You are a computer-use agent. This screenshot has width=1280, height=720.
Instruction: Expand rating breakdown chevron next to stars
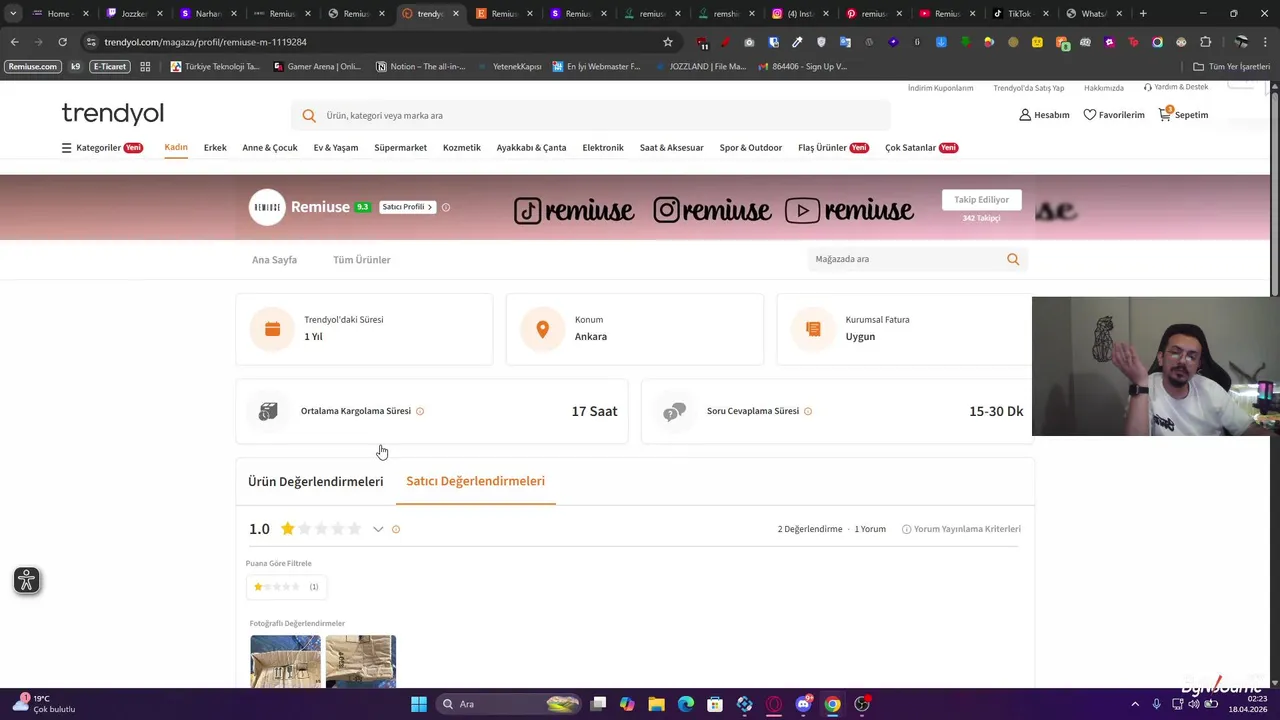[x=378, y=529]
